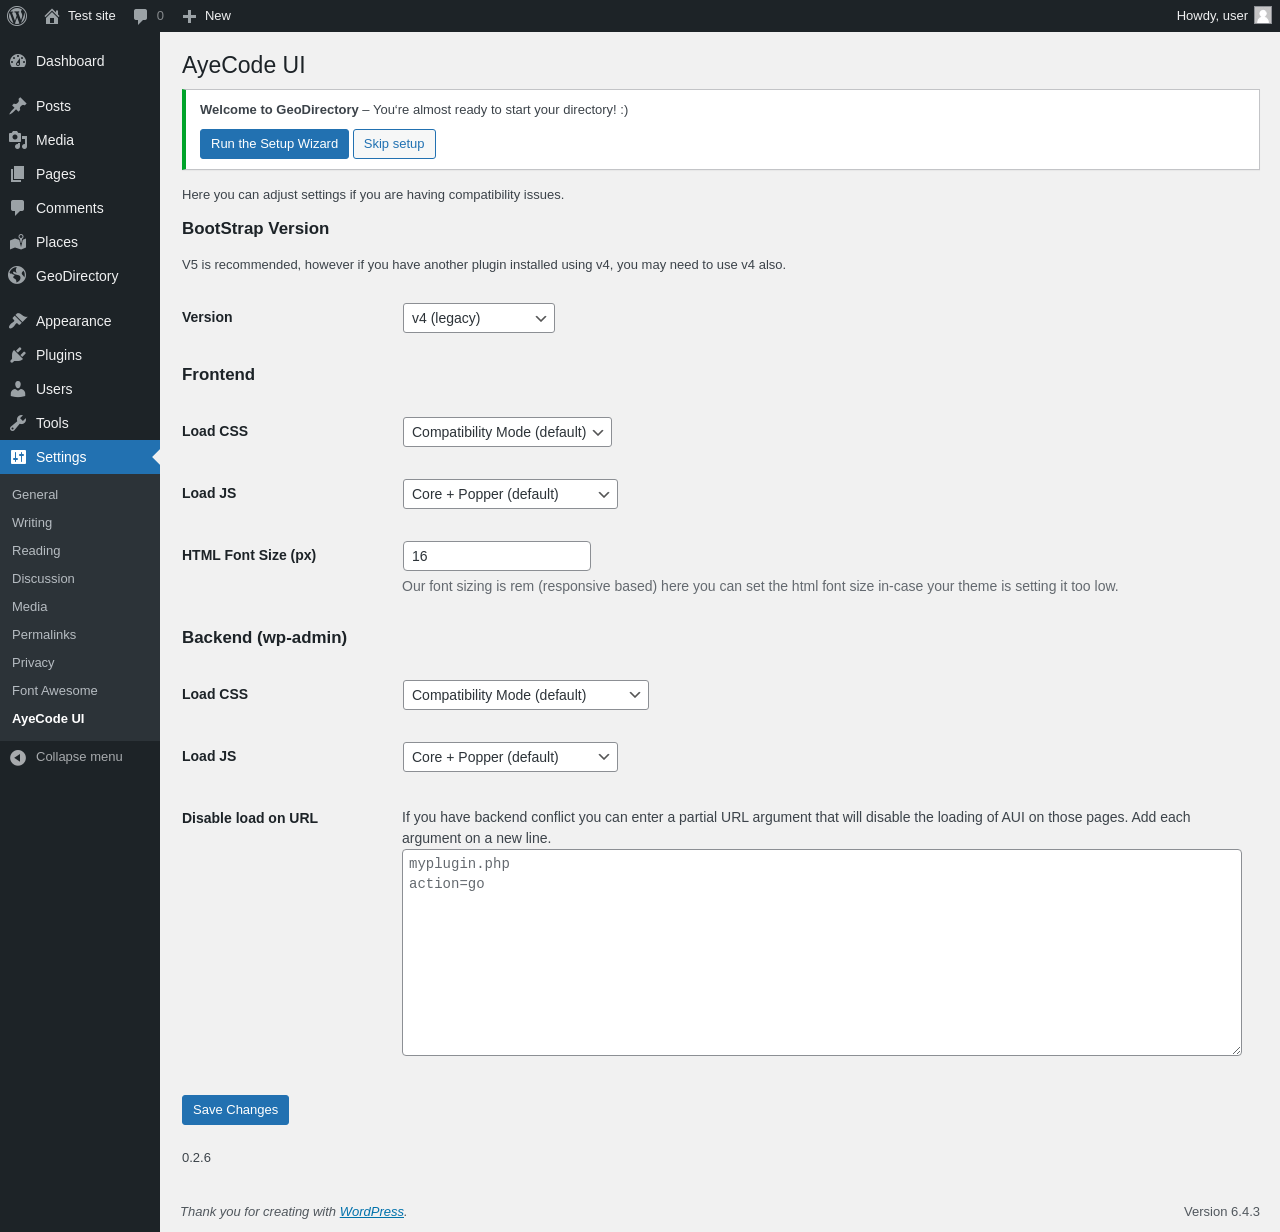The height and width of the screenshot is (1232, 1280).
Task: Click the Pages sidebar icon
Action: click(18, 174)
